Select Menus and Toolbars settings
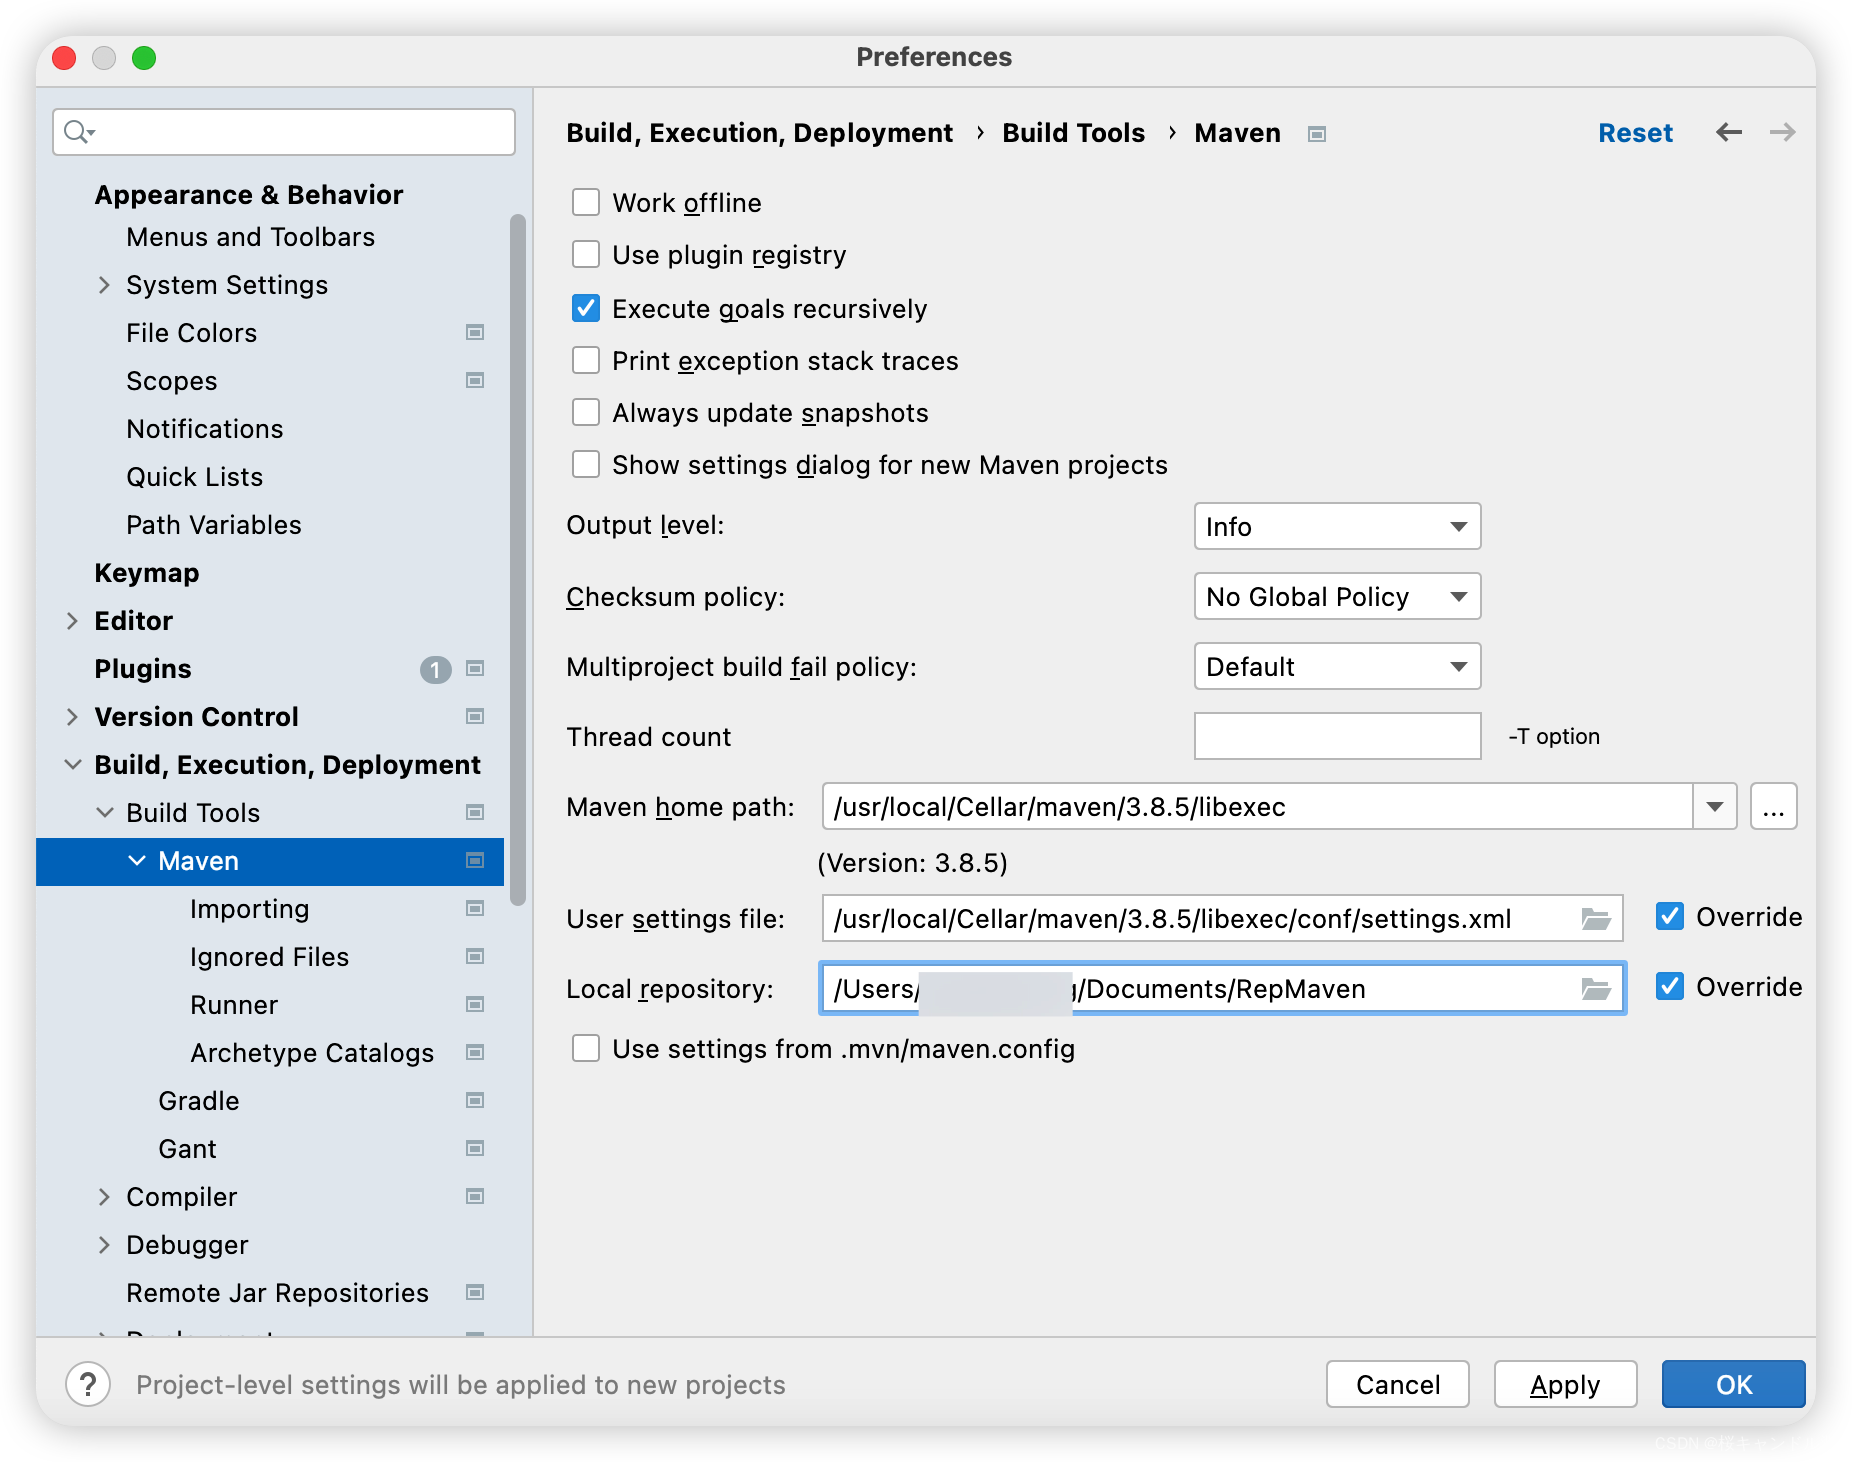The image size is (1852, 1462). click(250, 237)
